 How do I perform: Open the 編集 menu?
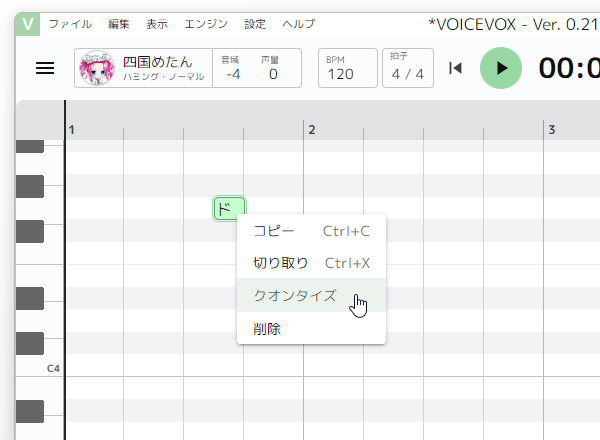coord(119,24)
